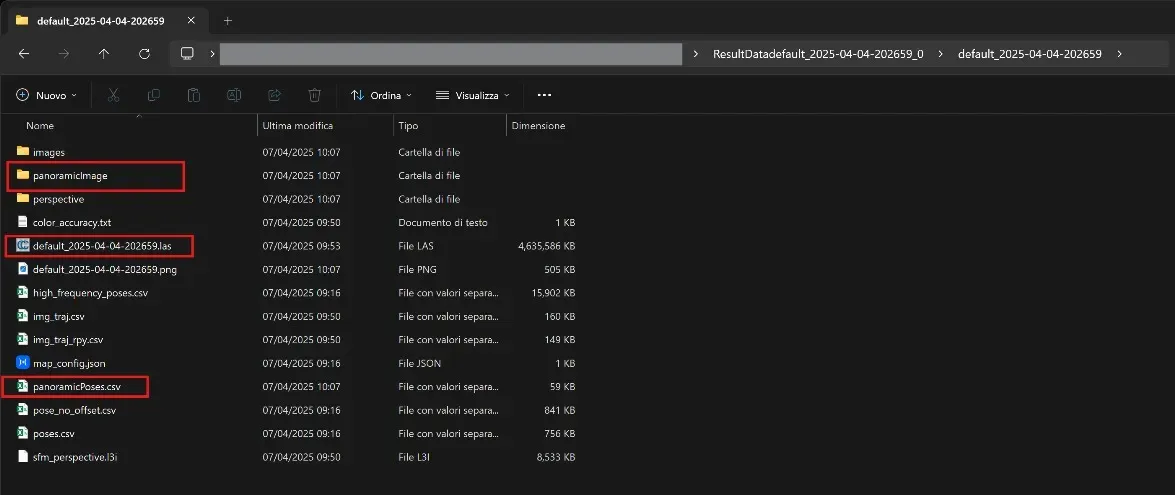The height and width of the screenshot is (495, 1175).
Task: Sort by Ultima modifica column header
Action: point(297,126)
